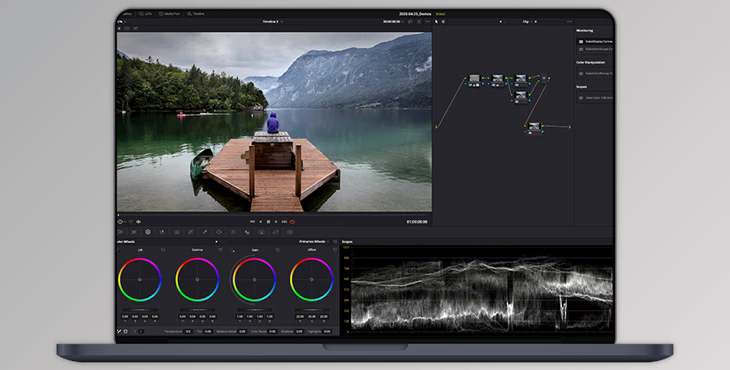Open the Media Pool panel

click(169, 13)
